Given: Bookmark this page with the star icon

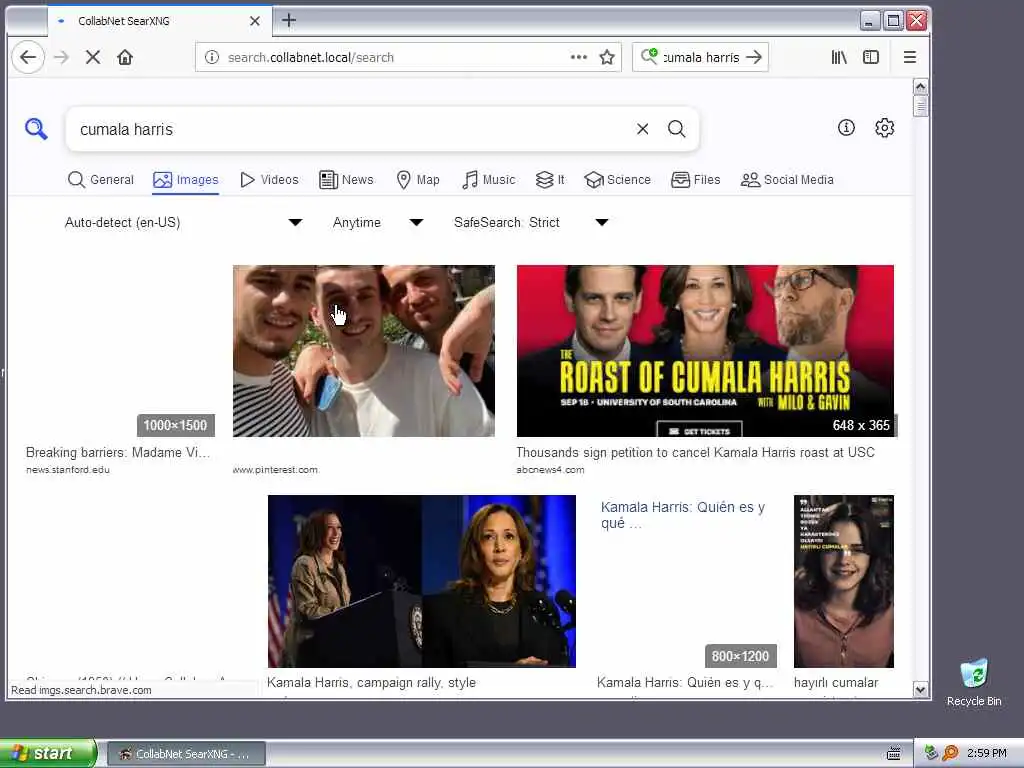Looking at the screenshot, I should coord(607,57).
